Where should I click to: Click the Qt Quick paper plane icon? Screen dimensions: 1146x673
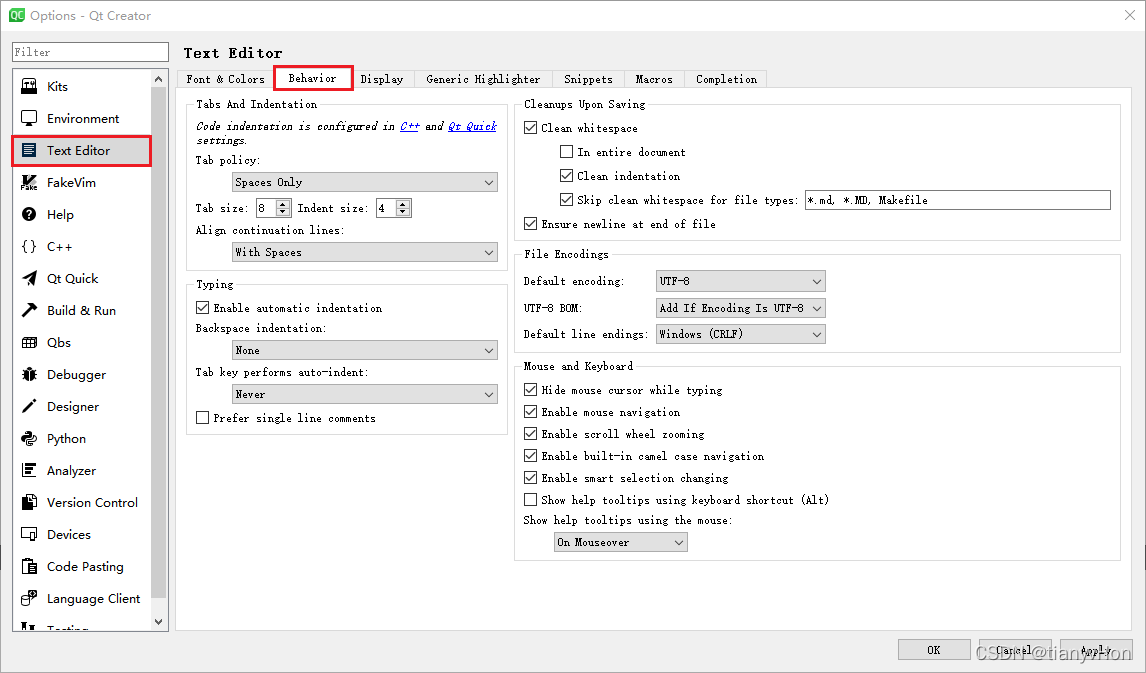(x=29, y=278)
